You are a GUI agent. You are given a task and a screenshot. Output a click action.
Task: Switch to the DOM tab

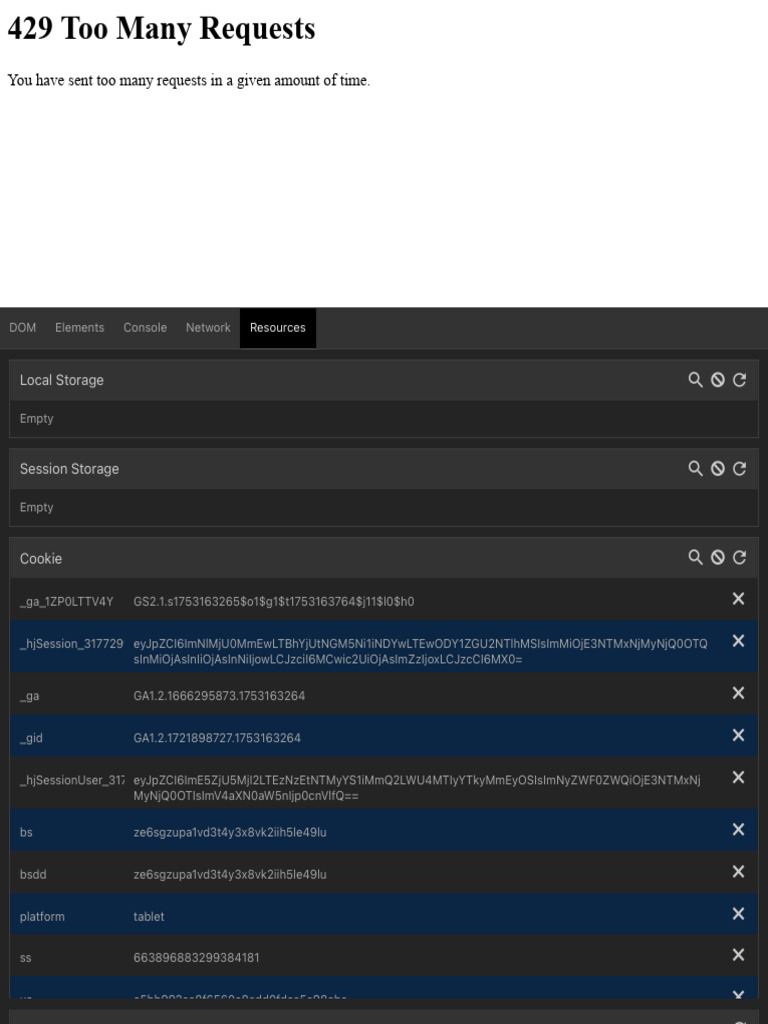click(23, 328)
